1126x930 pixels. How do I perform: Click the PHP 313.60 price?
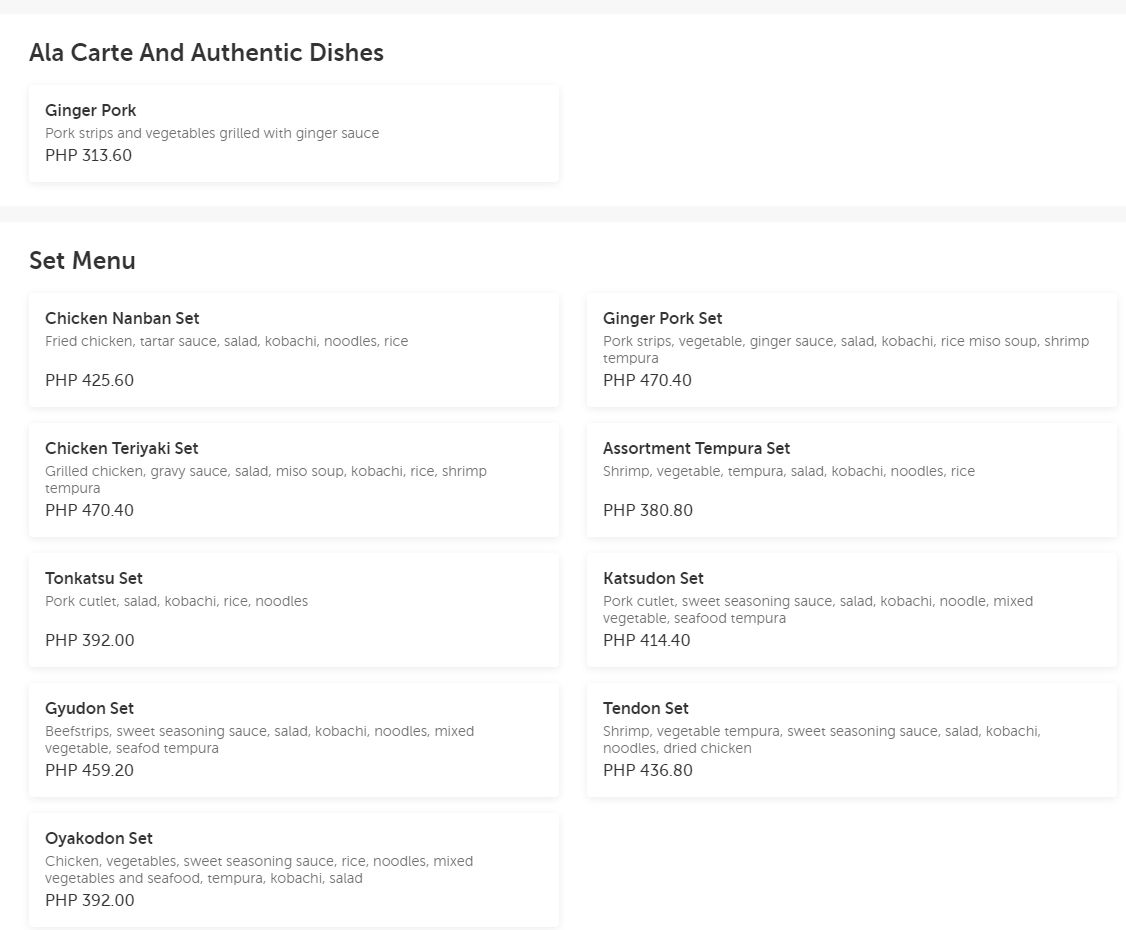(x=88, y=156)
